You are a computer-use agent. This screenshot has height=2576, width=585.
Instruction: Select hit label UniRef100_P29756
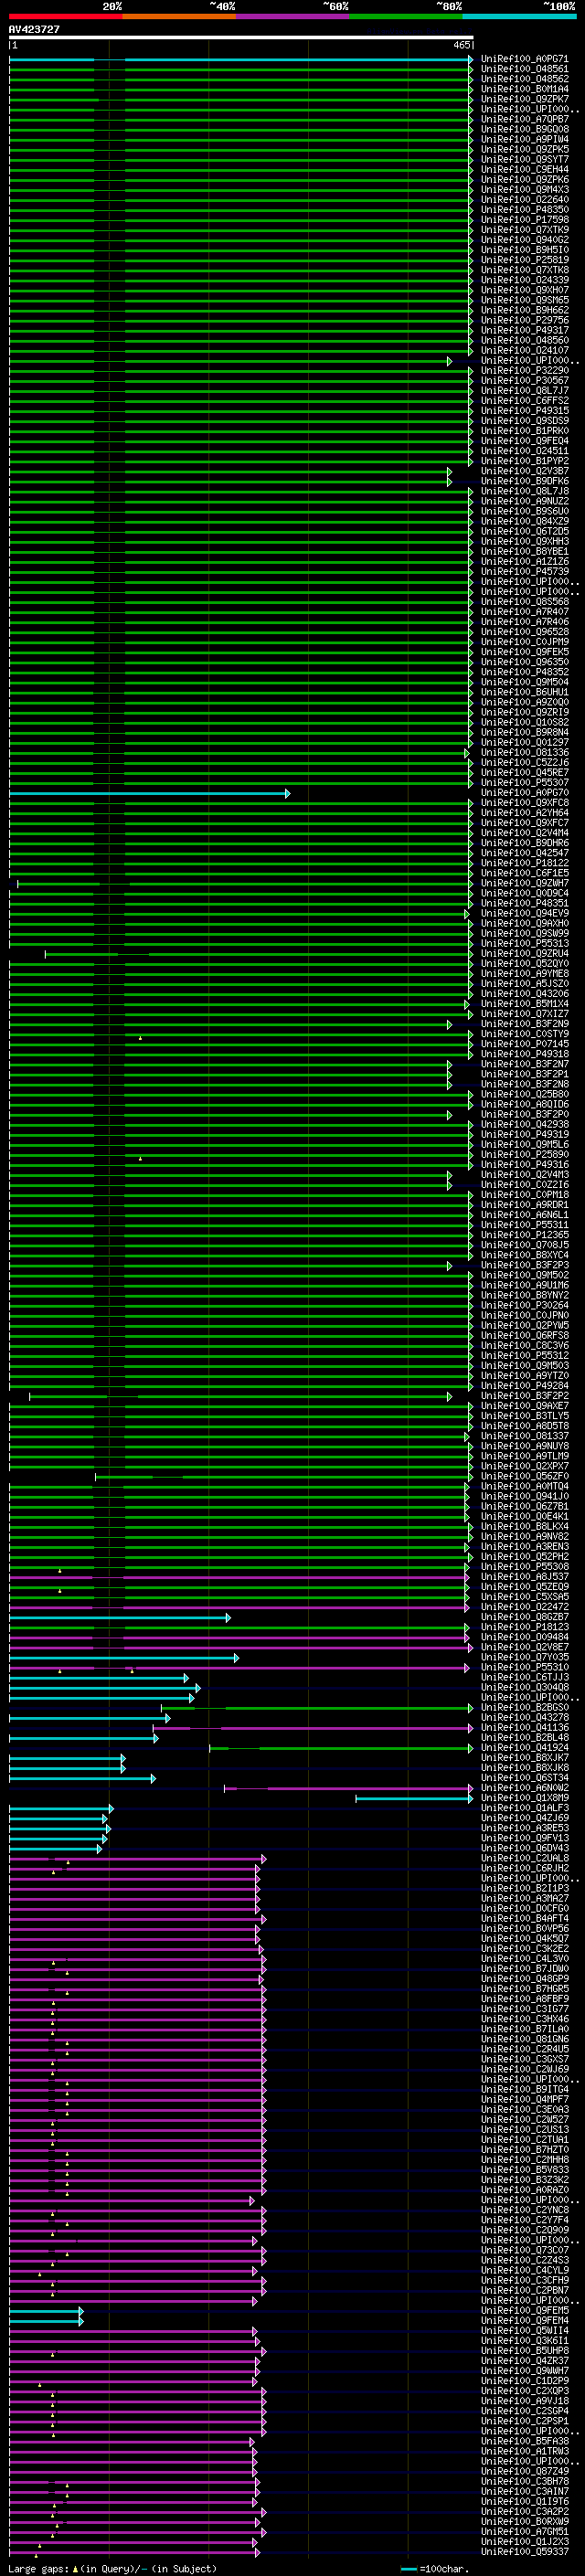524,320
